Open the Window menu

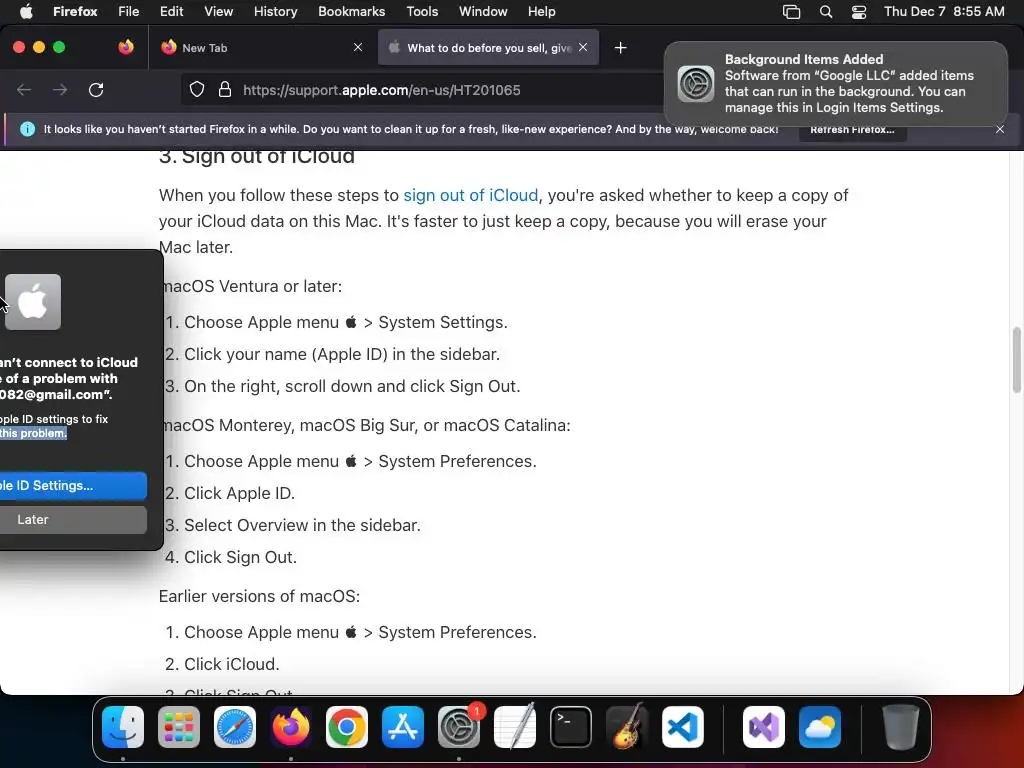483,12
